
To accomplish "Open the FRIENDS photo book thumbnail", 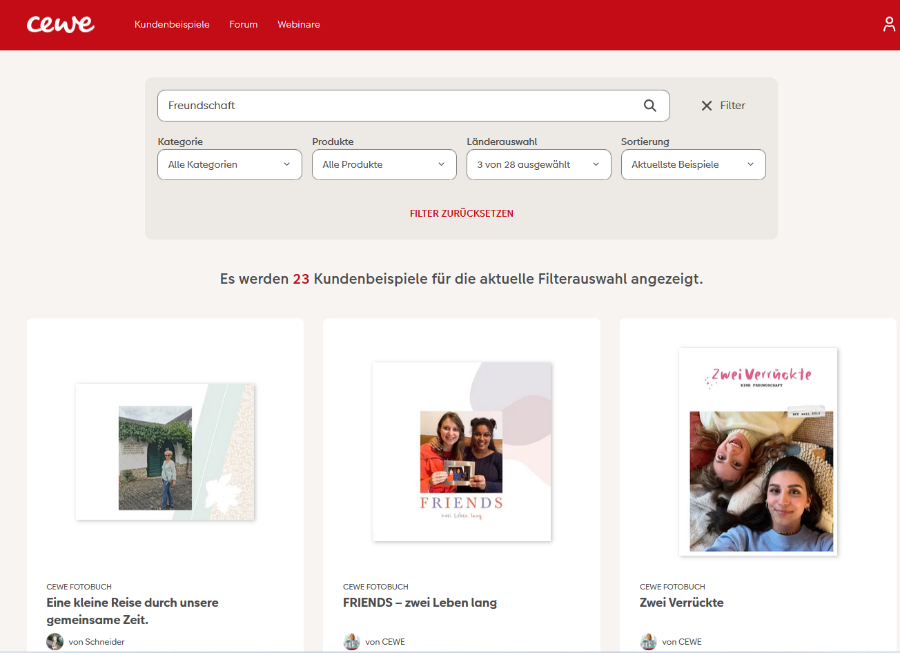I will coord(461,452).
